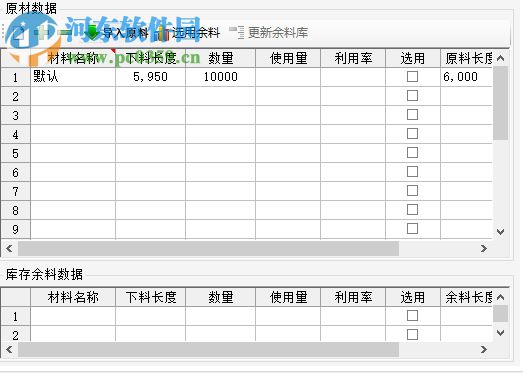Click 选用 column header in 原材数据 table
523x373 pixels.
[413, 58]
